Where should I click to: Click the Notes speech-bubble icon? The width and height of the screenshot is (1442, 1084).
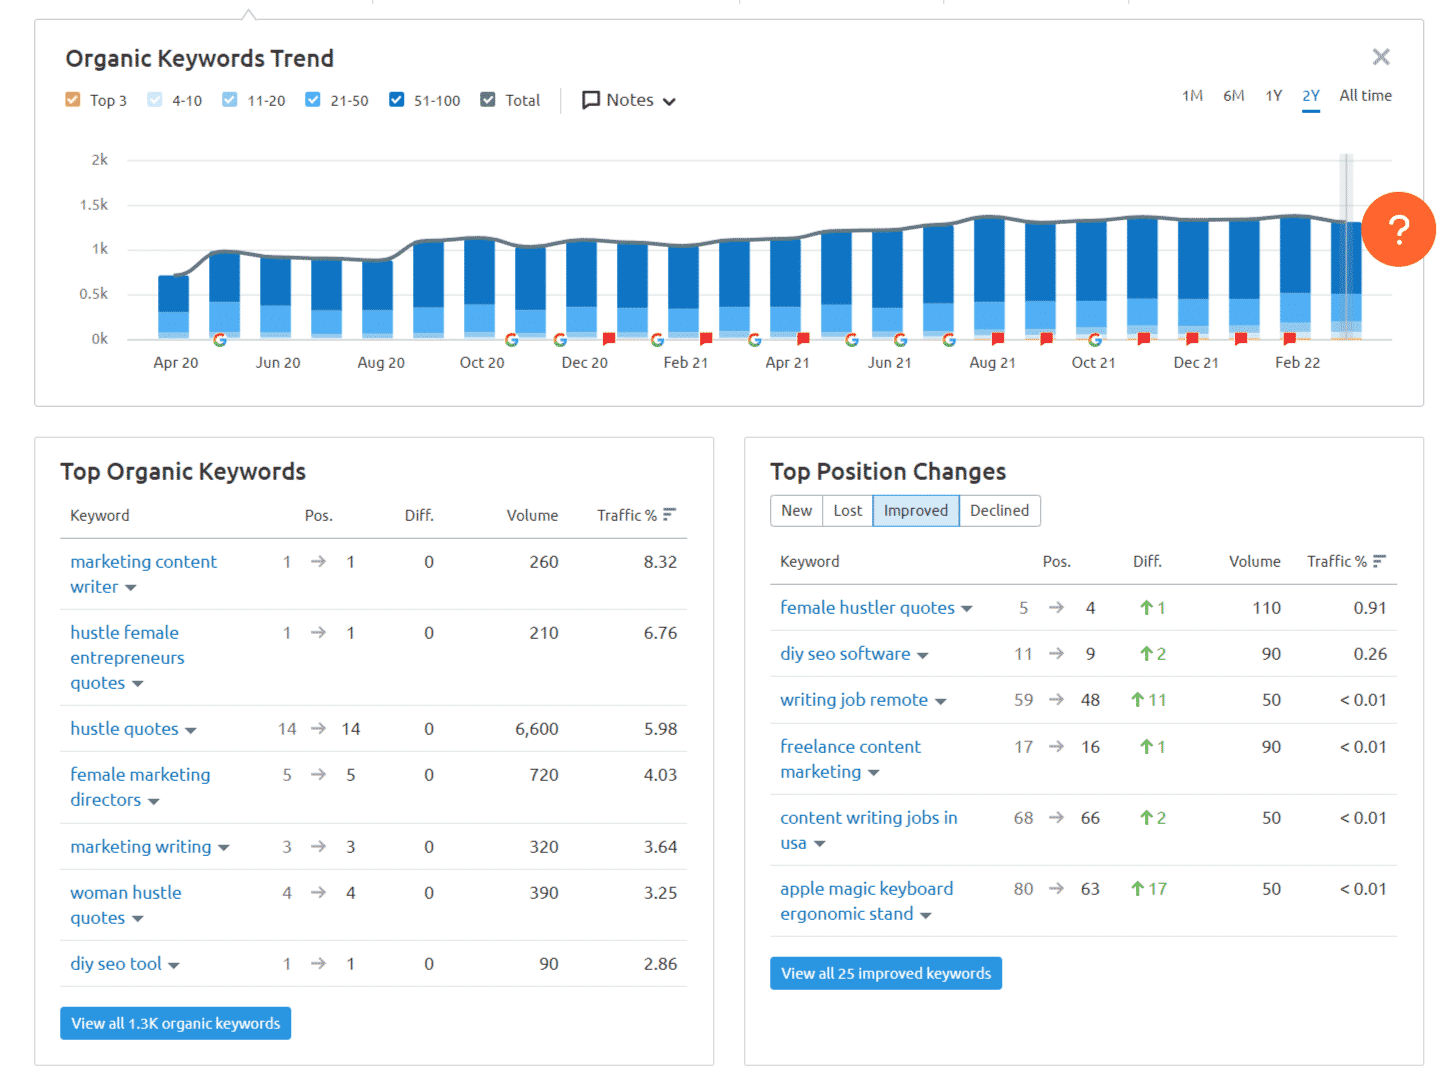tap(591, 100)
